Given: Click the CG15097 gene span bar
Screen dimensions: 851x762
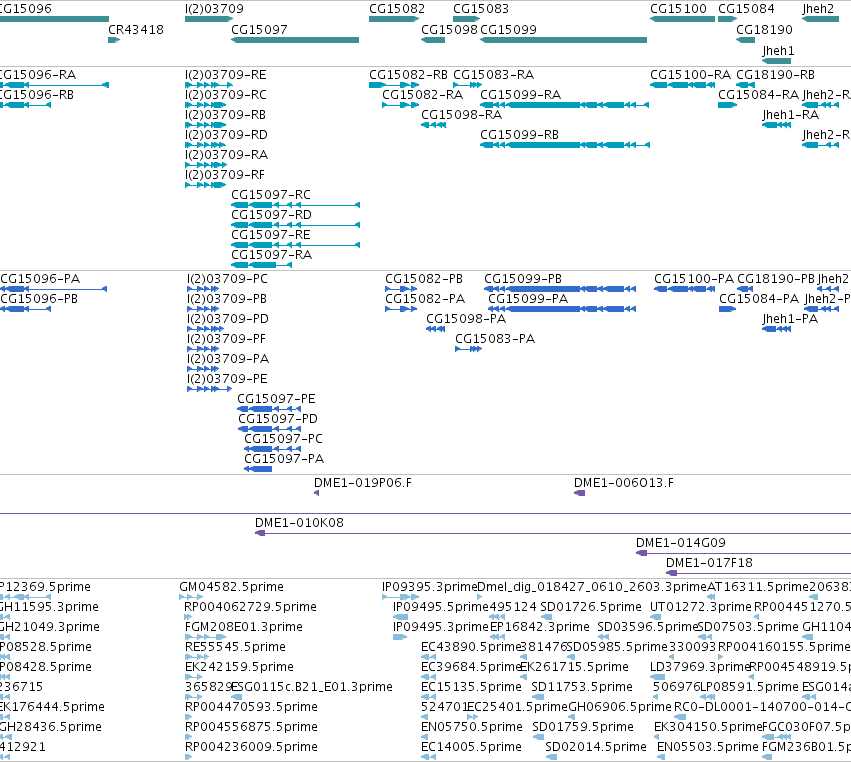Looking at the screenshot, I should [x=295, y=40].
